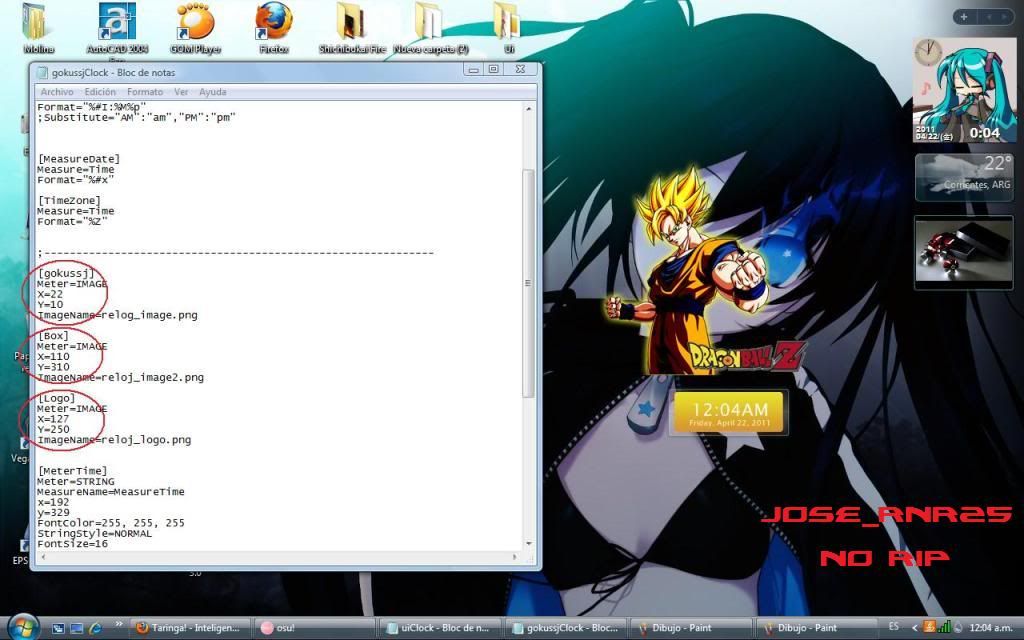Click the line ImageName=reloj_logo.png
The image size is (1024, 640).
coord(114,440)
